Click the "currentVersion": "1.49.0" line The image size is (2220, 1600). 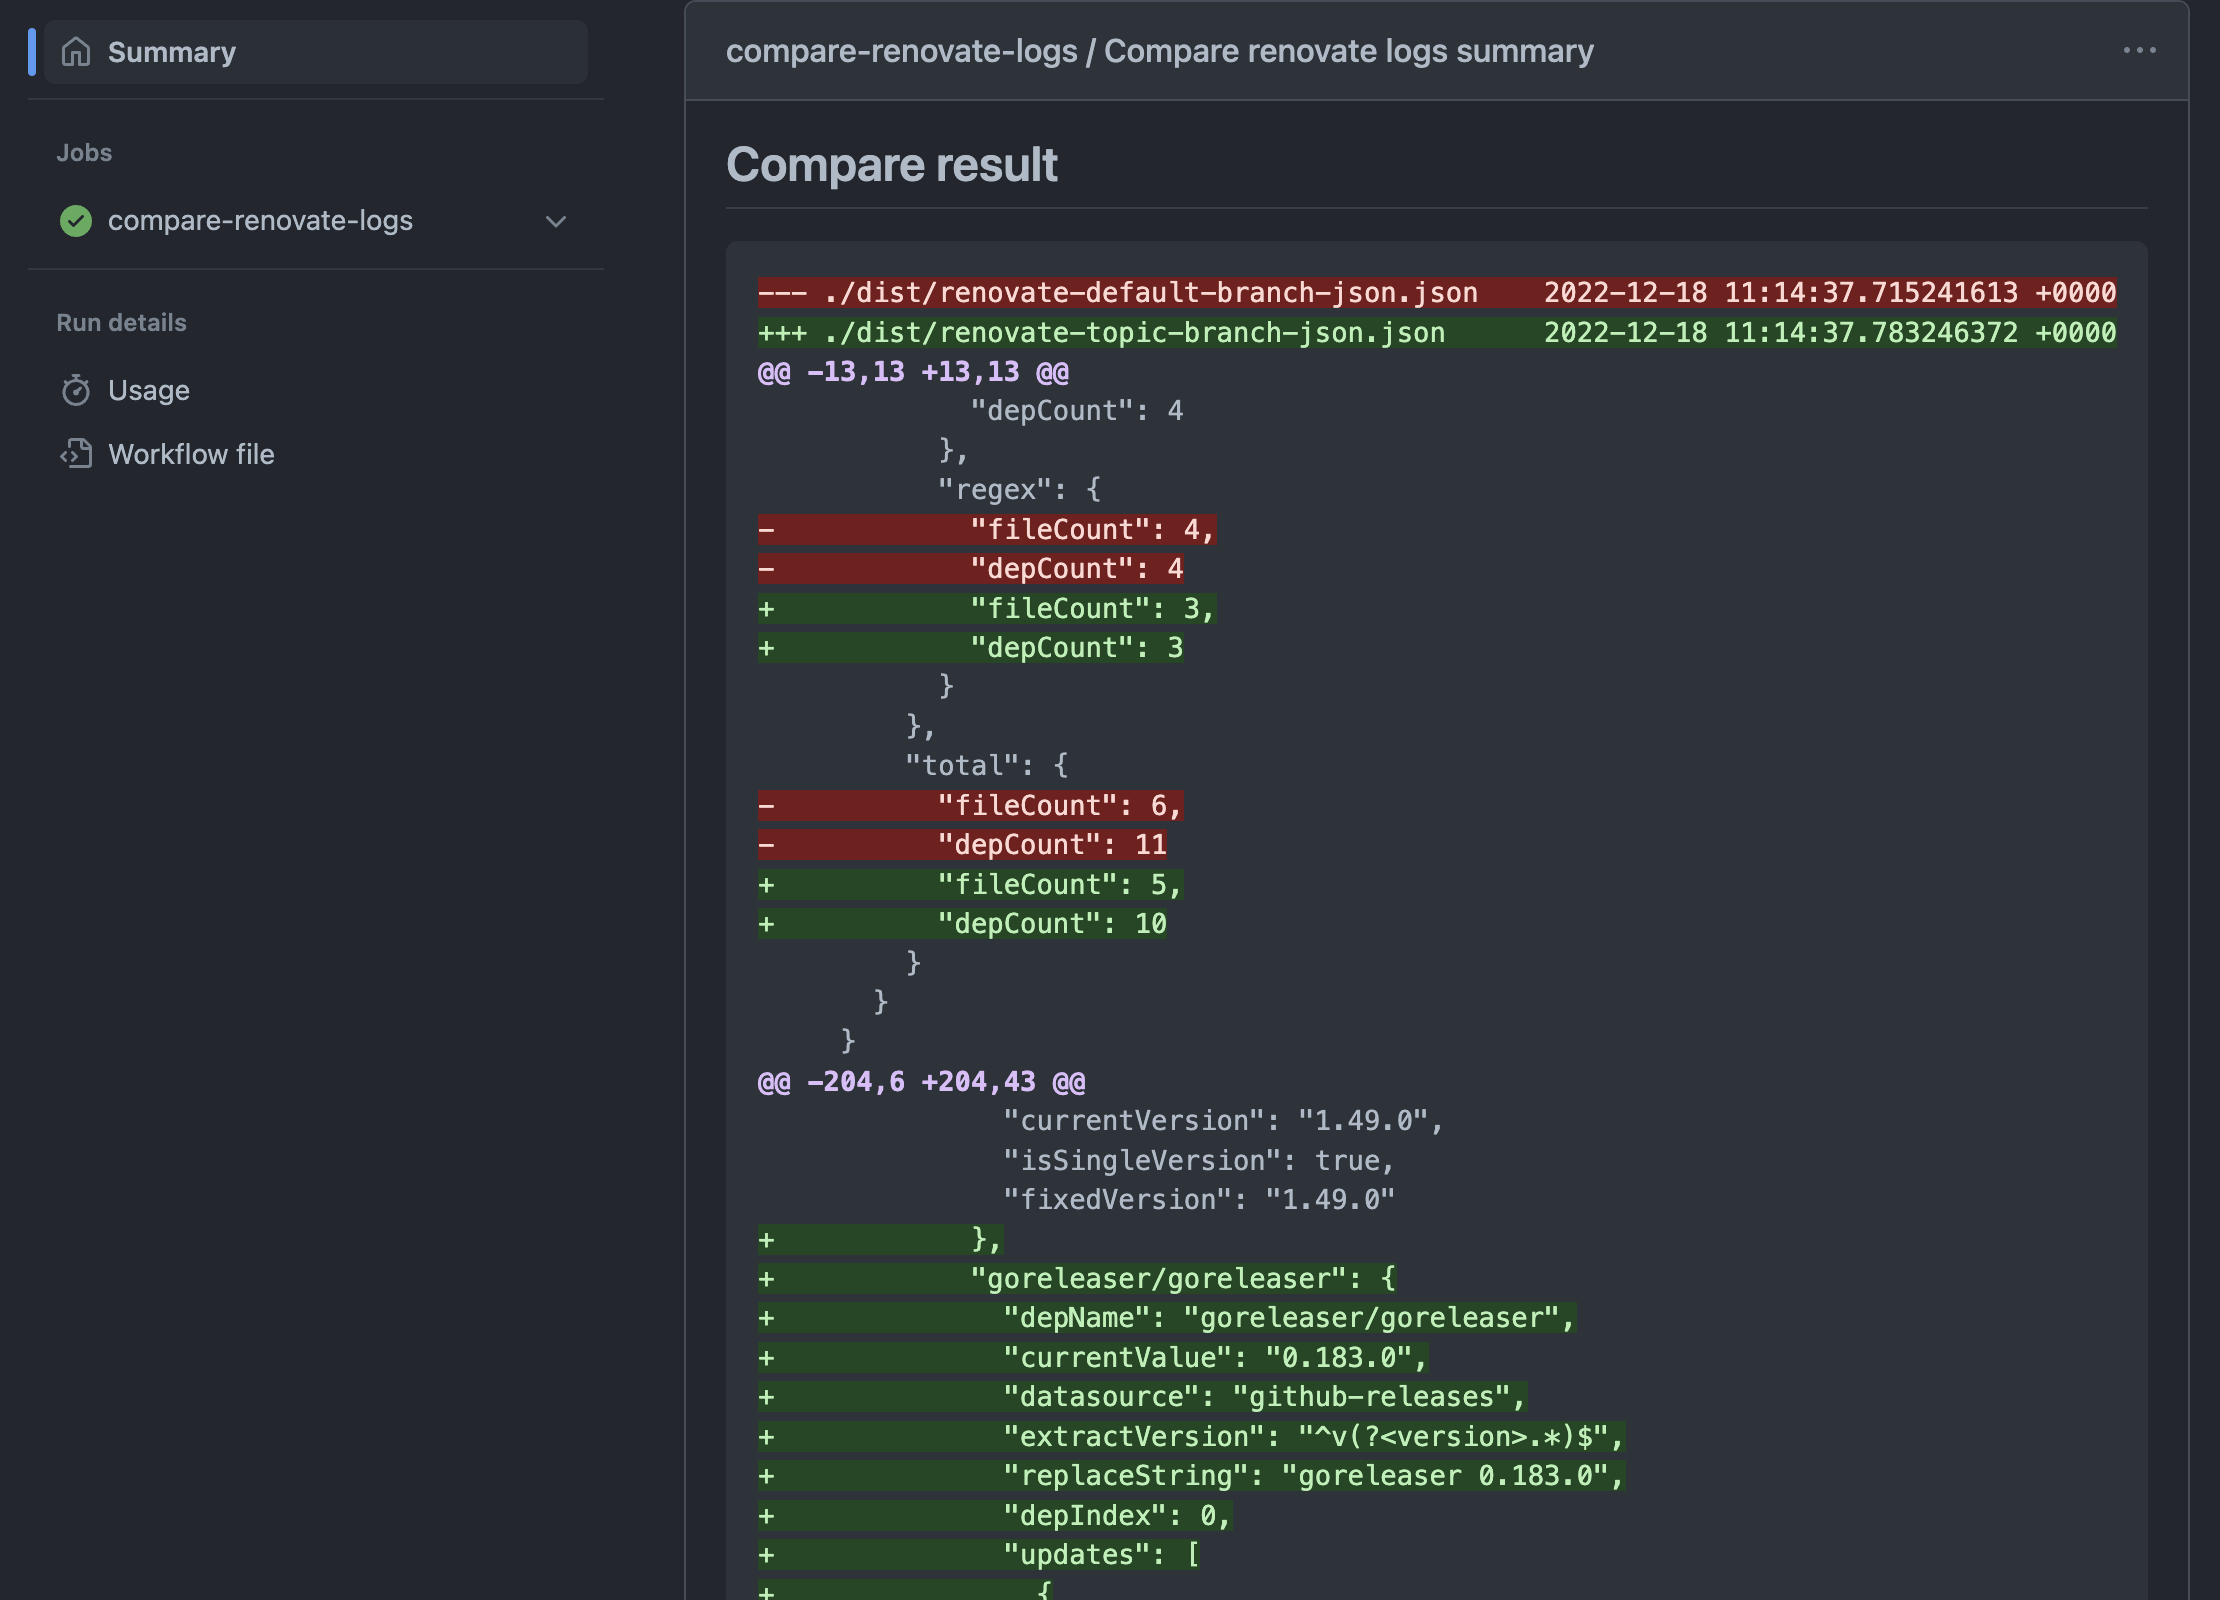point(1224,1121)
